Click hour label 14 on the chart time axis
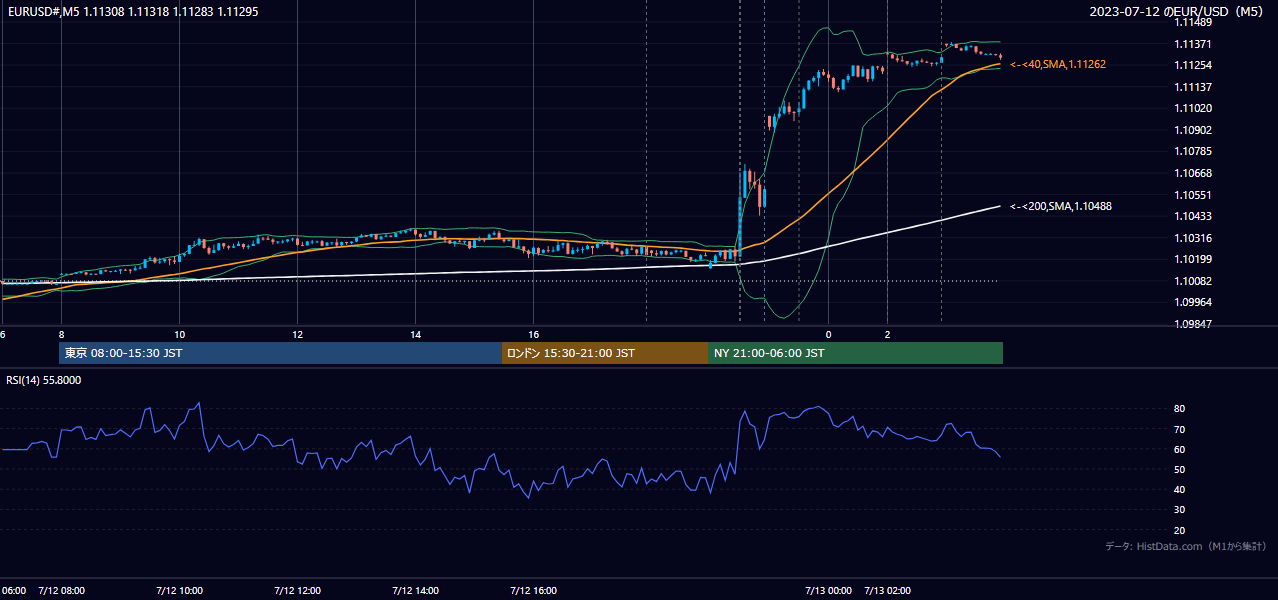The width and height of the screenshot is (1278, 600). coord(416,334)
